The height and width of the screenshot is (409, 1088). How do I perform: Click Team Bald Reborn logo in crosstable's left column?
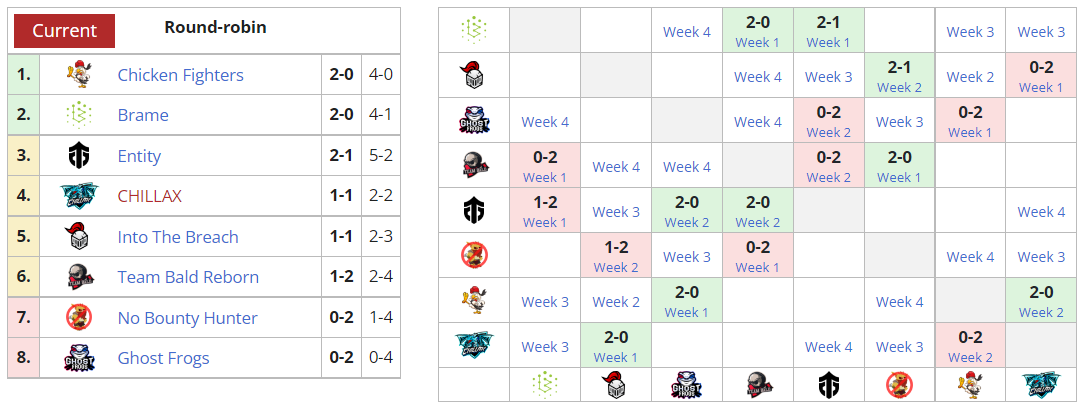point(474,166)
